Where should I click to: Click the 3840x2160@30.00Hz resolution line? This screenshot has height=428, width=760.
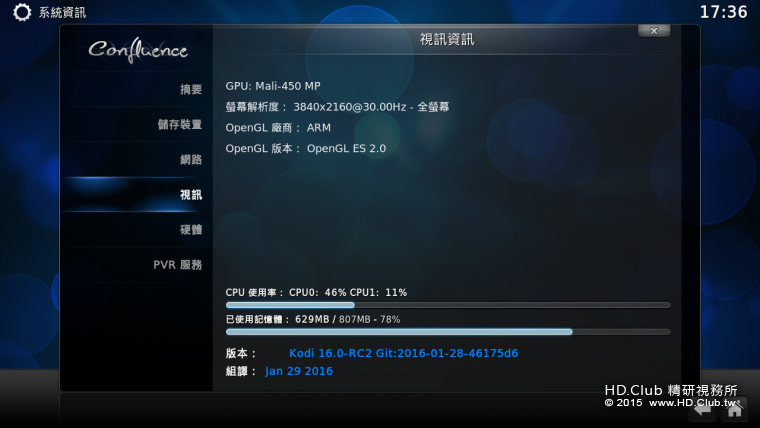(x=337, y=107)
